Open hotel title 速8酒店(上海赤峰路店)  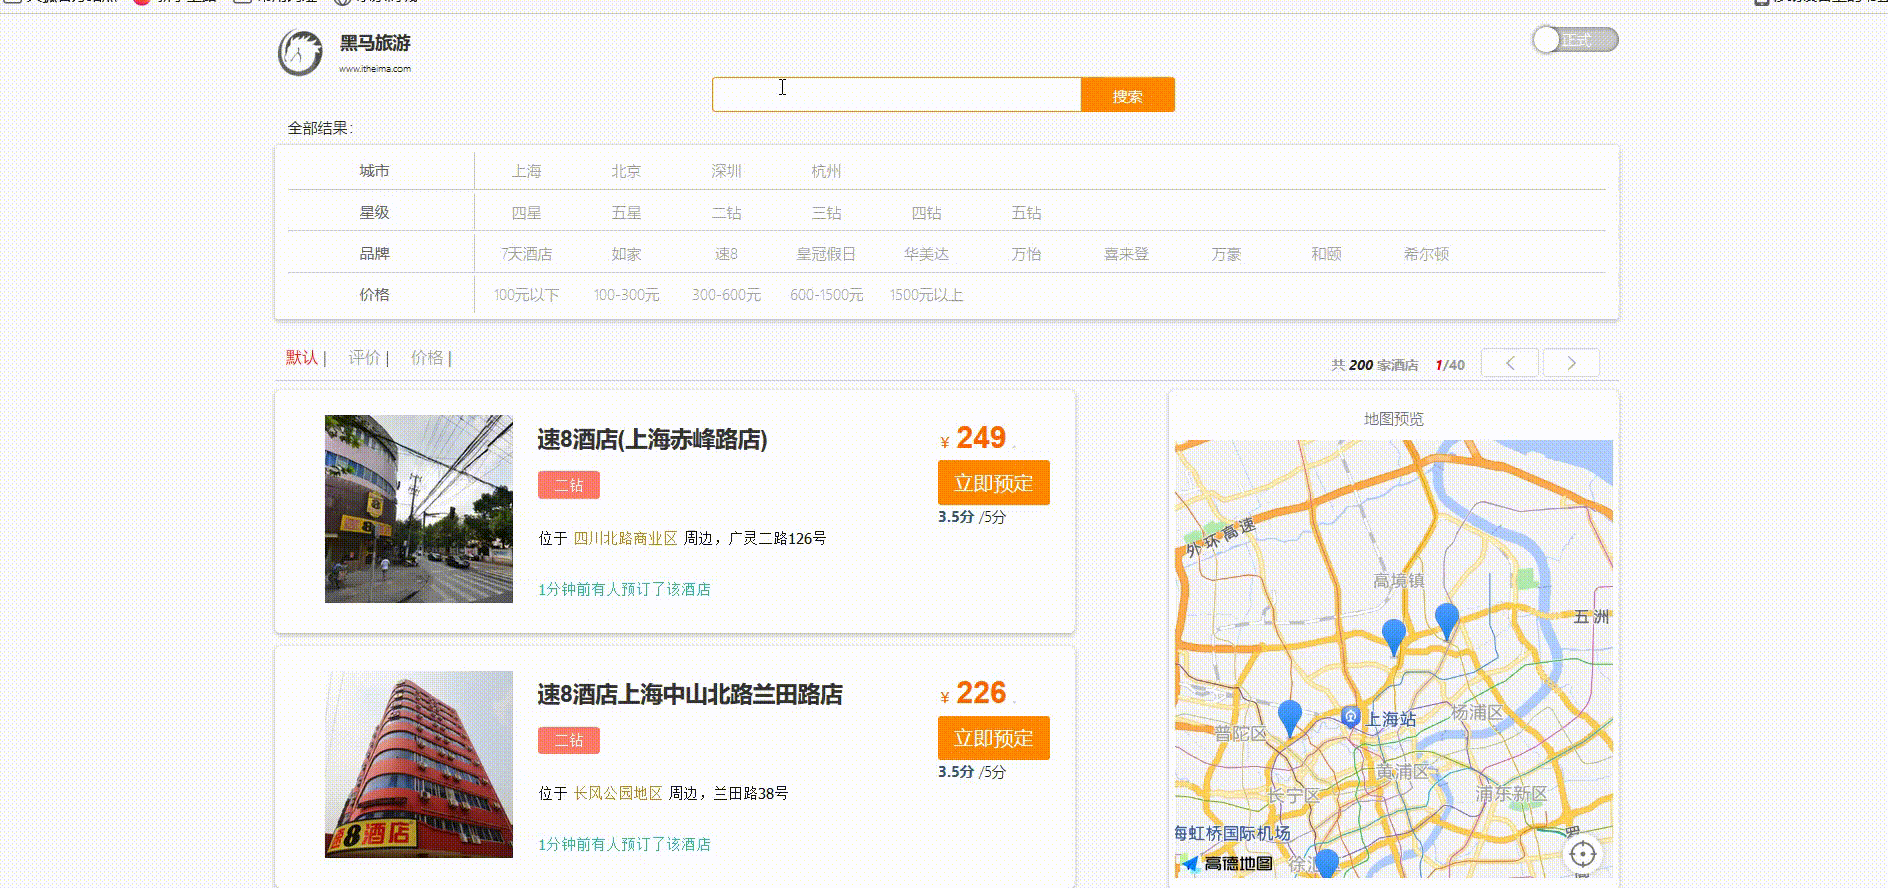652,439
